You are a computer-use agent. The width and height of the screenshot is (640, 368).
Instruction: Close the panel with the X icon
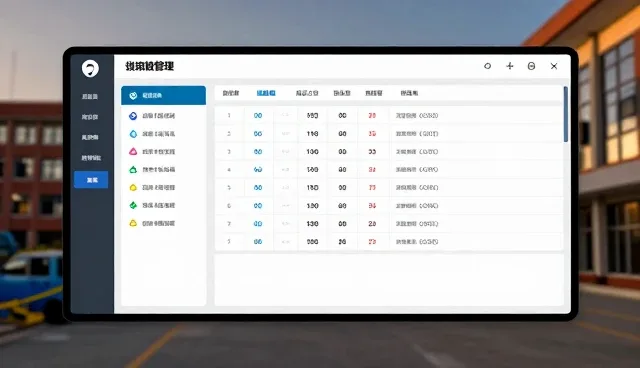(x=554, y=66)
